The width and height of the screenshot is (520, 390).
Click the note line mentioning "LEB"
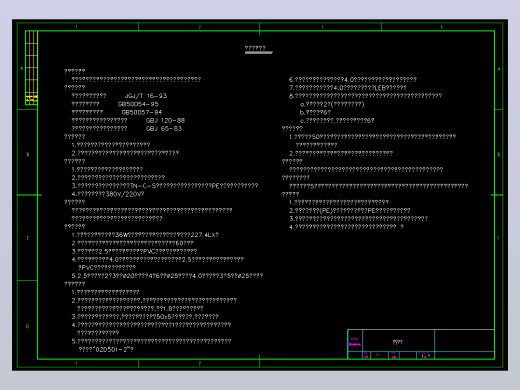point(348,88)
